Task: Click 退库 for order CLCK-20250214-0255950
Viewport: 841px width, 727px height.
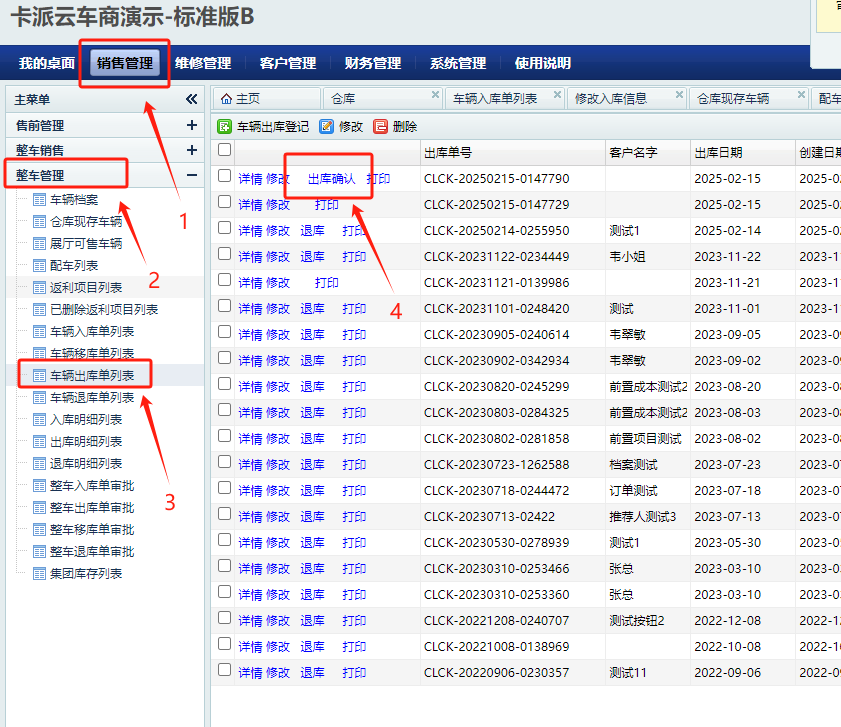Action: click(x=312, y=231)
